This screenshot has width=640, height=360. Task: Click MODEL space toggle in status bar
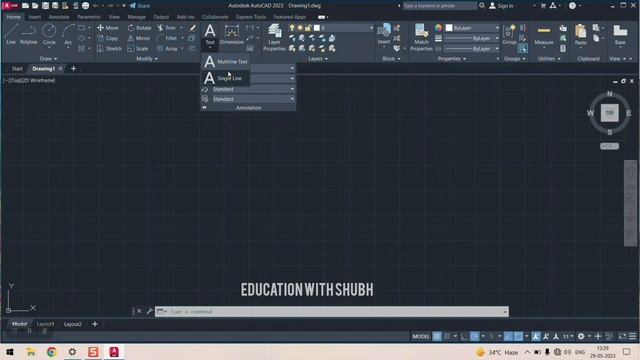click(421, 336)
